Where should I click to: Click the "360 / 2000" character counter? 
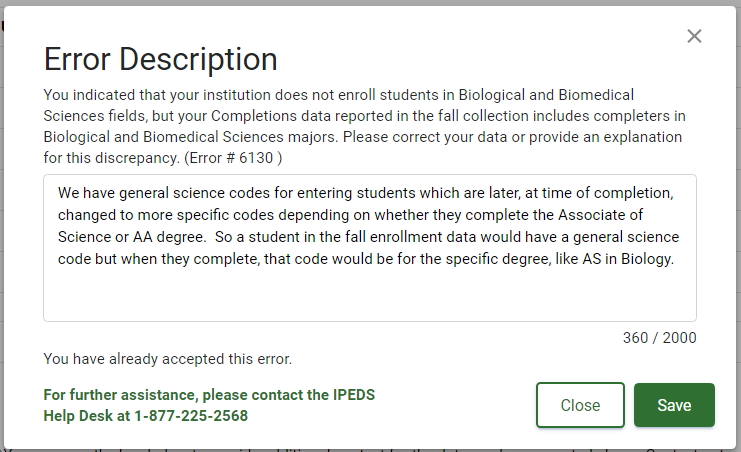coord(659,338)
